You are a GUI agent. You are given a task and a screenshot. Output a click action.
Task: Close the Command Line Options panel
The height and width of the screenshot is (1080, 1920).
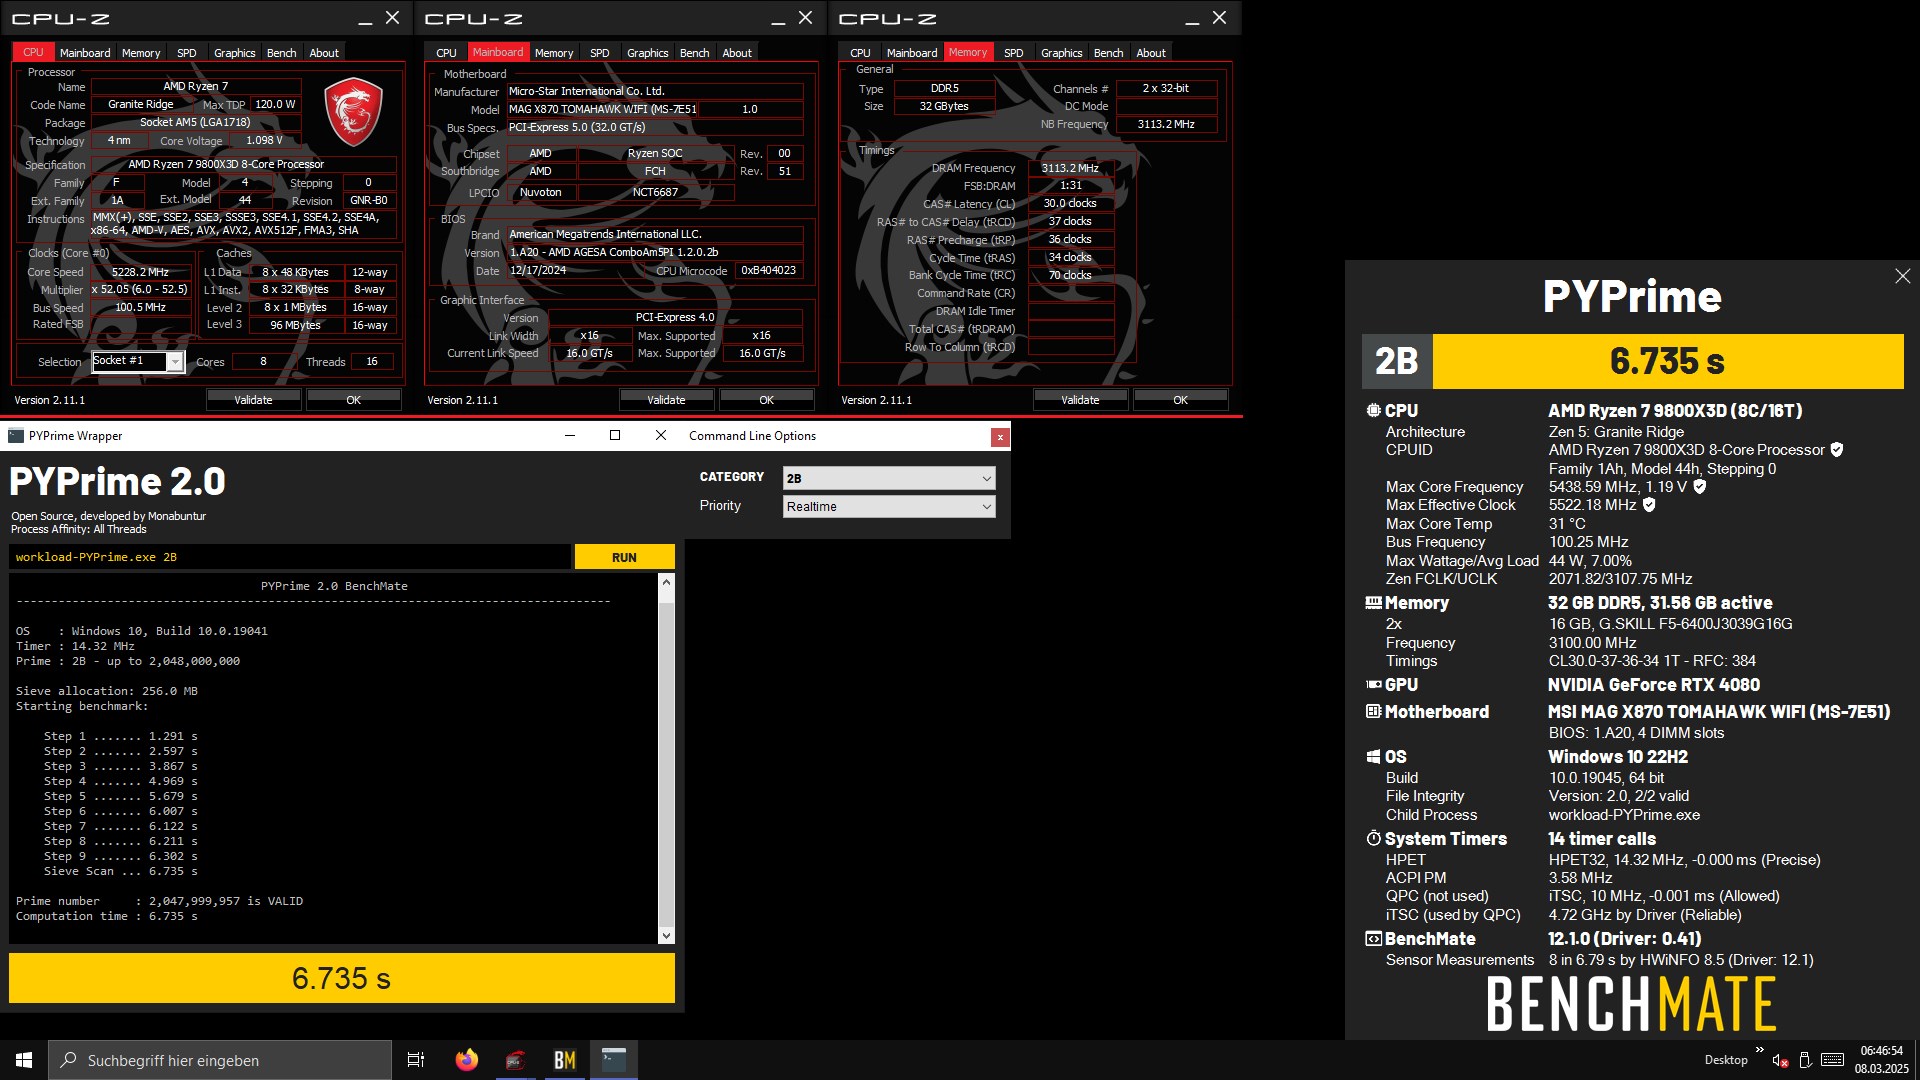click(999, 437)
